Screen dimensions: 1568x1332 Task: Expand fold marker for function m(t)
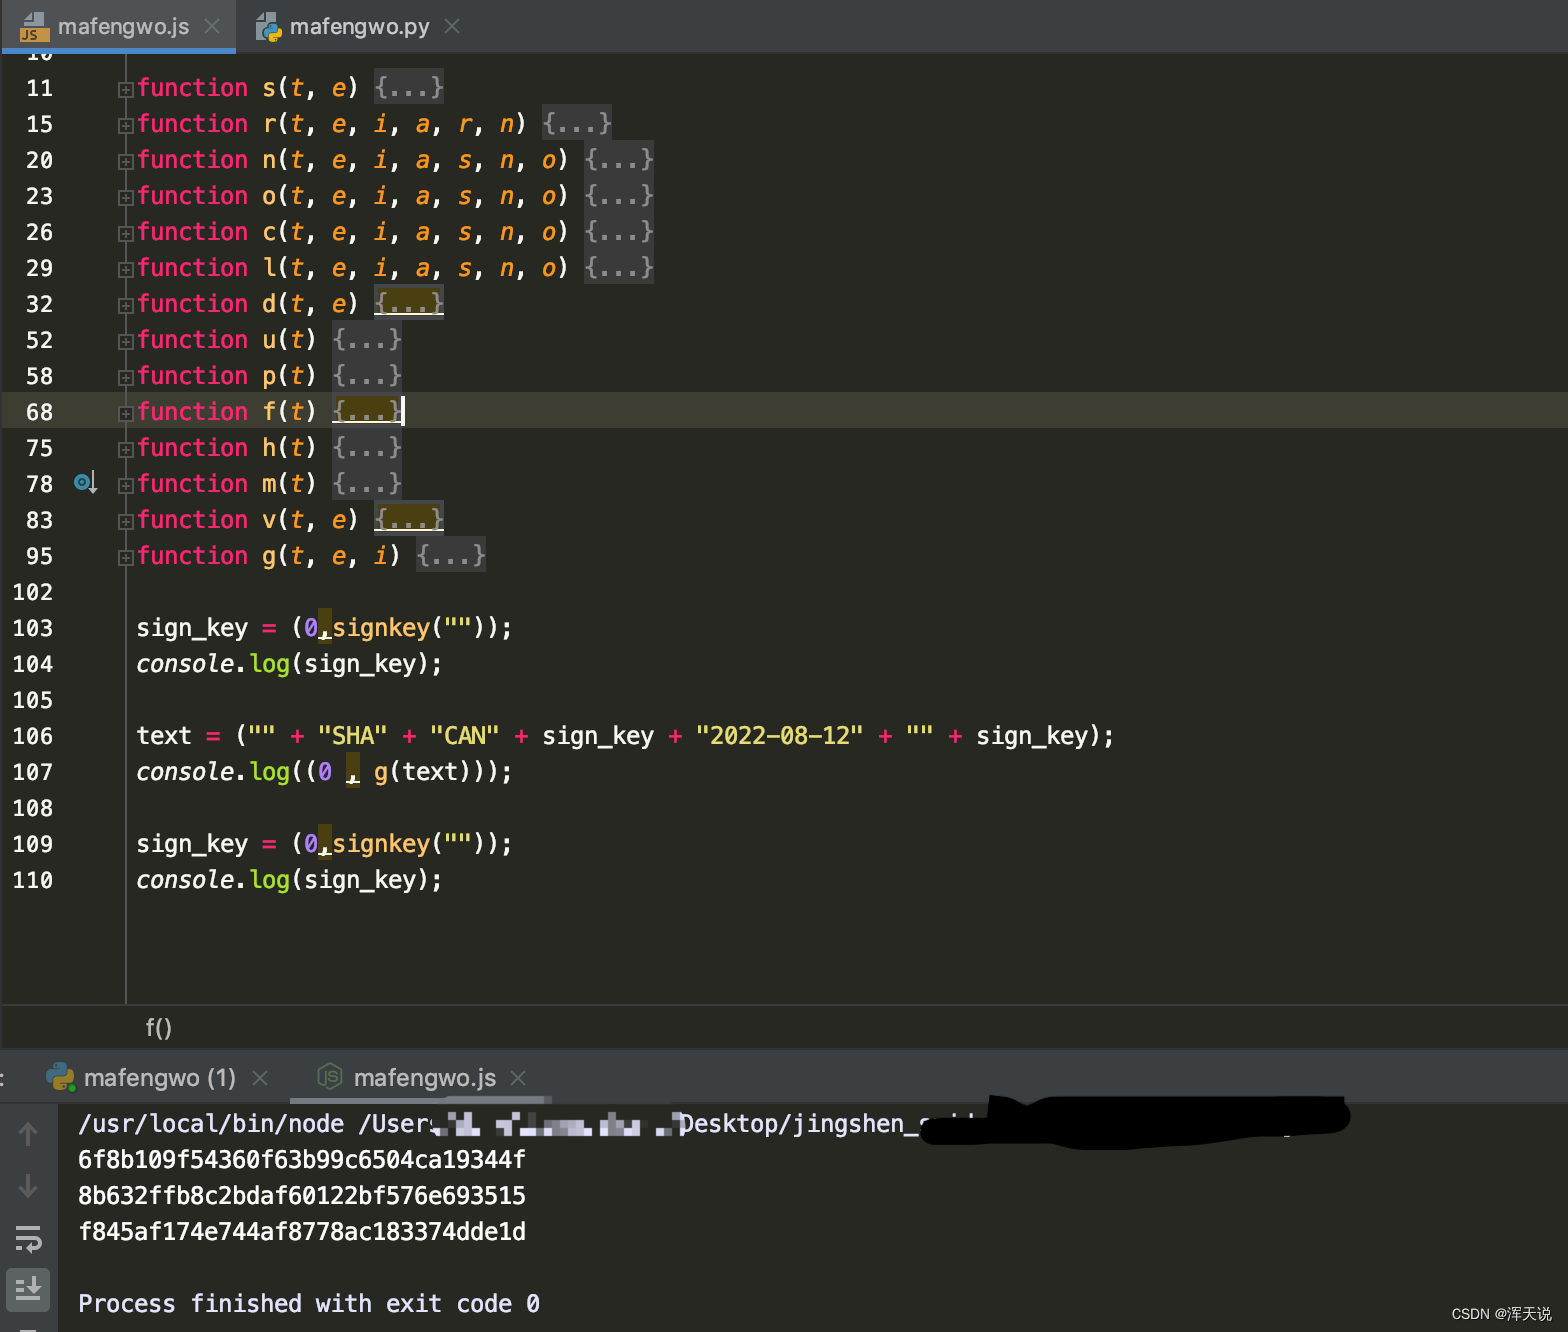126,485
